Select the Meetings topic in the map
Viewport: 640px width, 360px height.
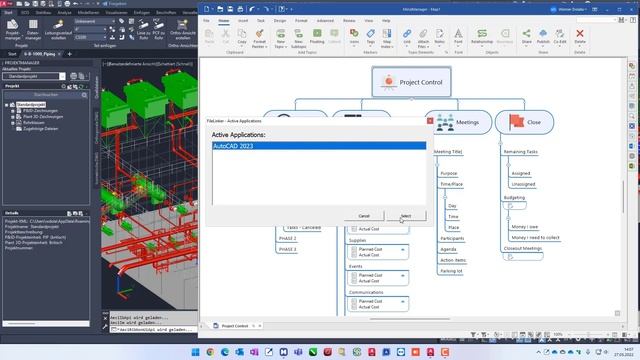pos(458,122)
